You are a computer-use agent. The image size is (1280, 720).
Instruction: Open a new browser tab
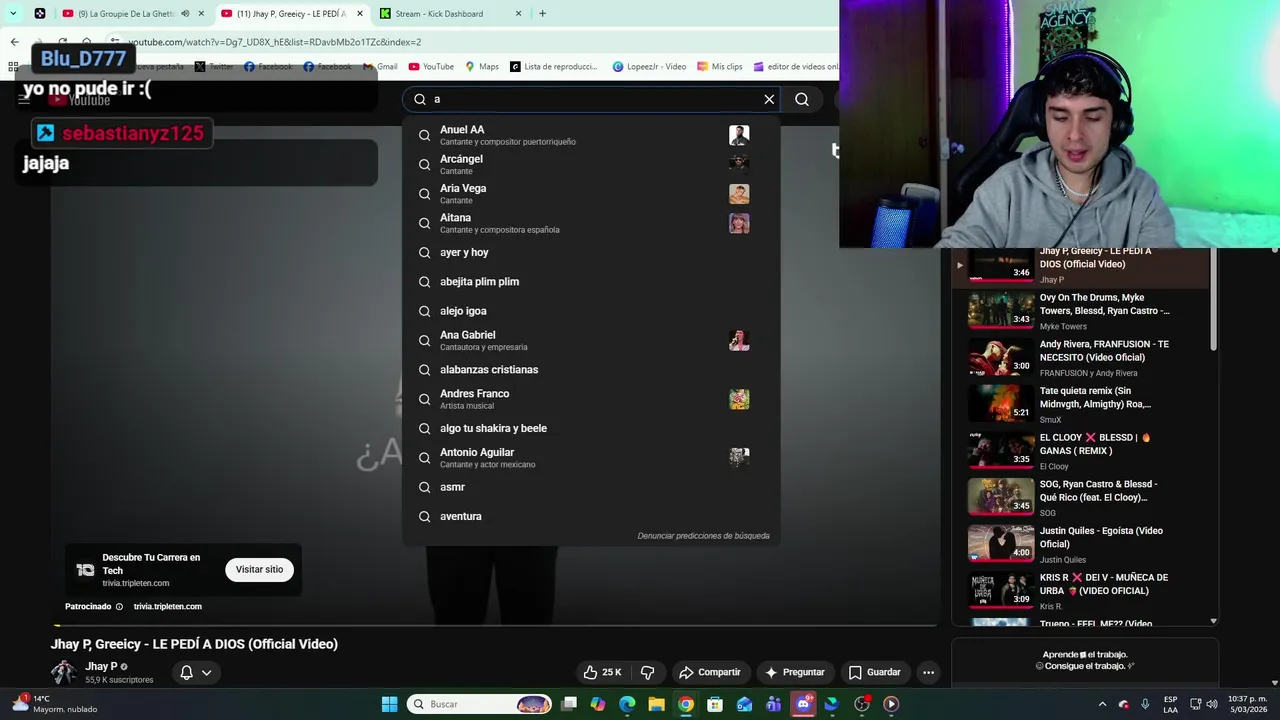pyautogui.click(x=542, y=14)
